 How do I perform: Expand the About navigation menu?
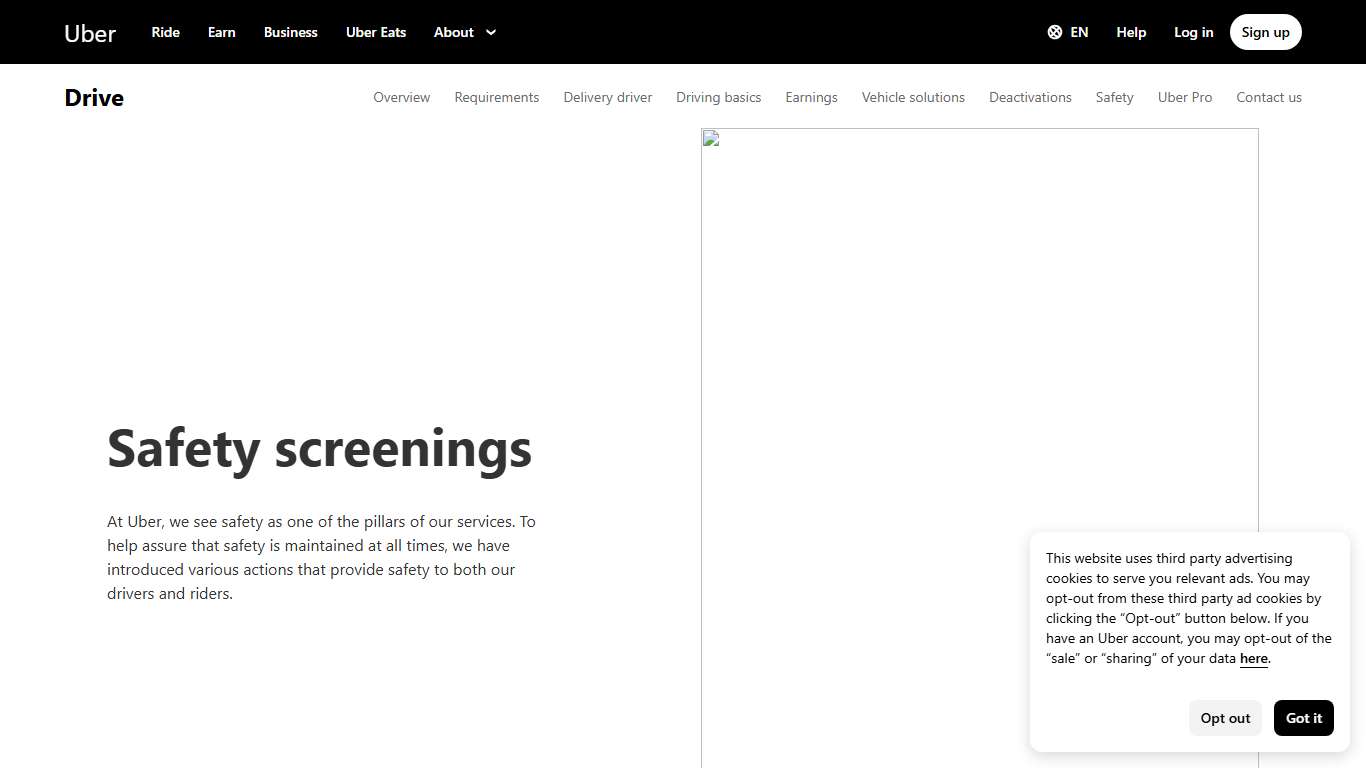(454, 32)
